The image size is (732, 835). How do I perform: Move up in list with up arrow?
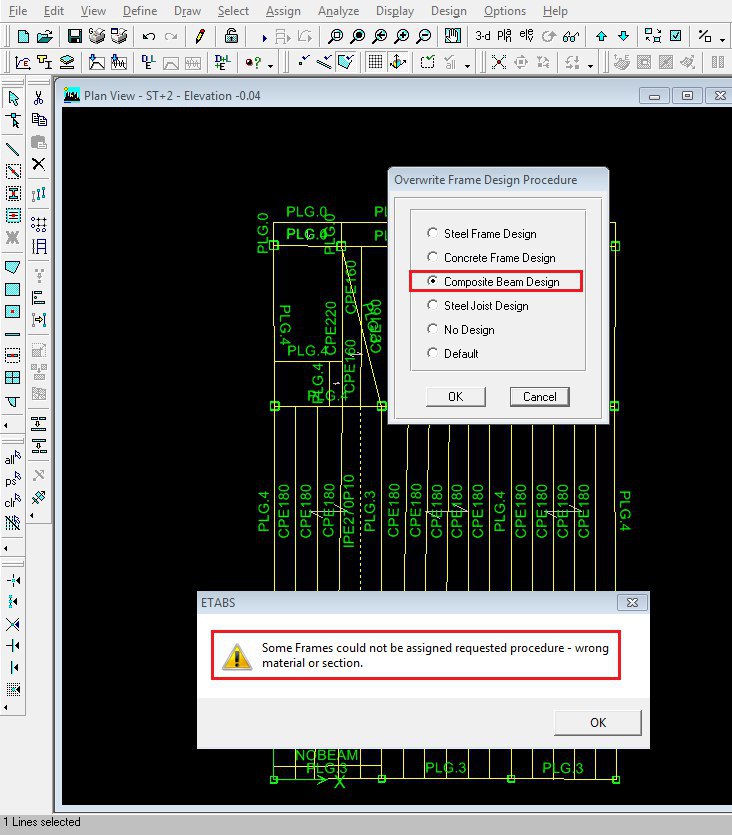(x=602, y=36)
